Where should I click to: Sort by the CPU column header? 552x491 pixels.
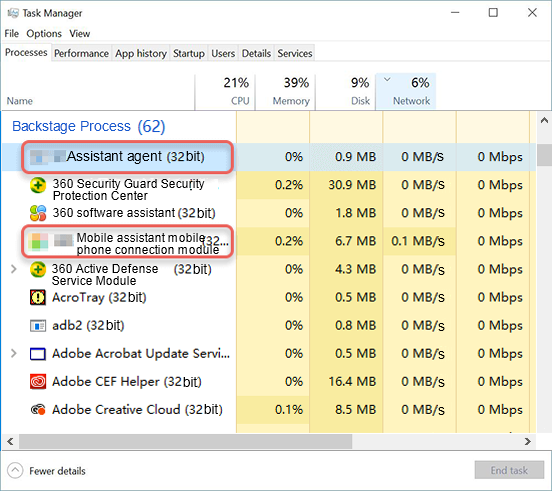225,92
